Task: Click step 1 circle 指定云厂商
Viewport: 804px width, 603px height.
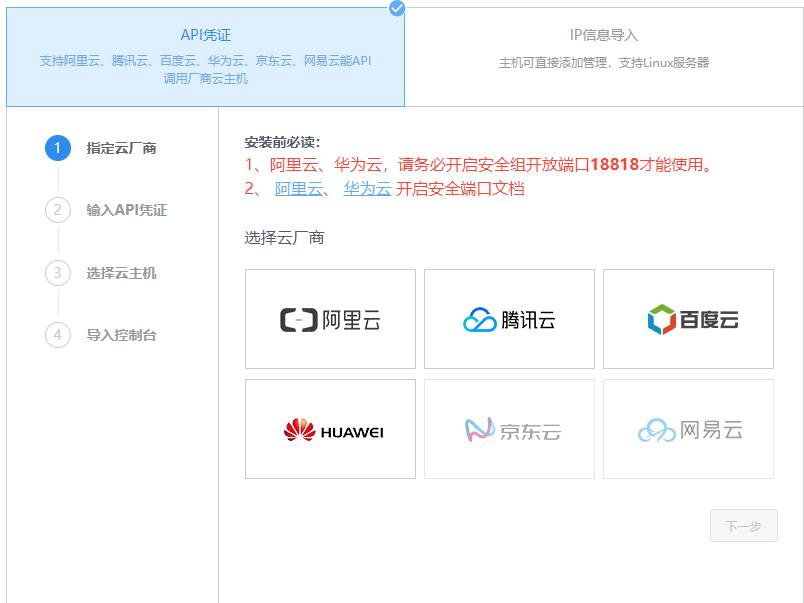Action: click(x=58, y=148)
